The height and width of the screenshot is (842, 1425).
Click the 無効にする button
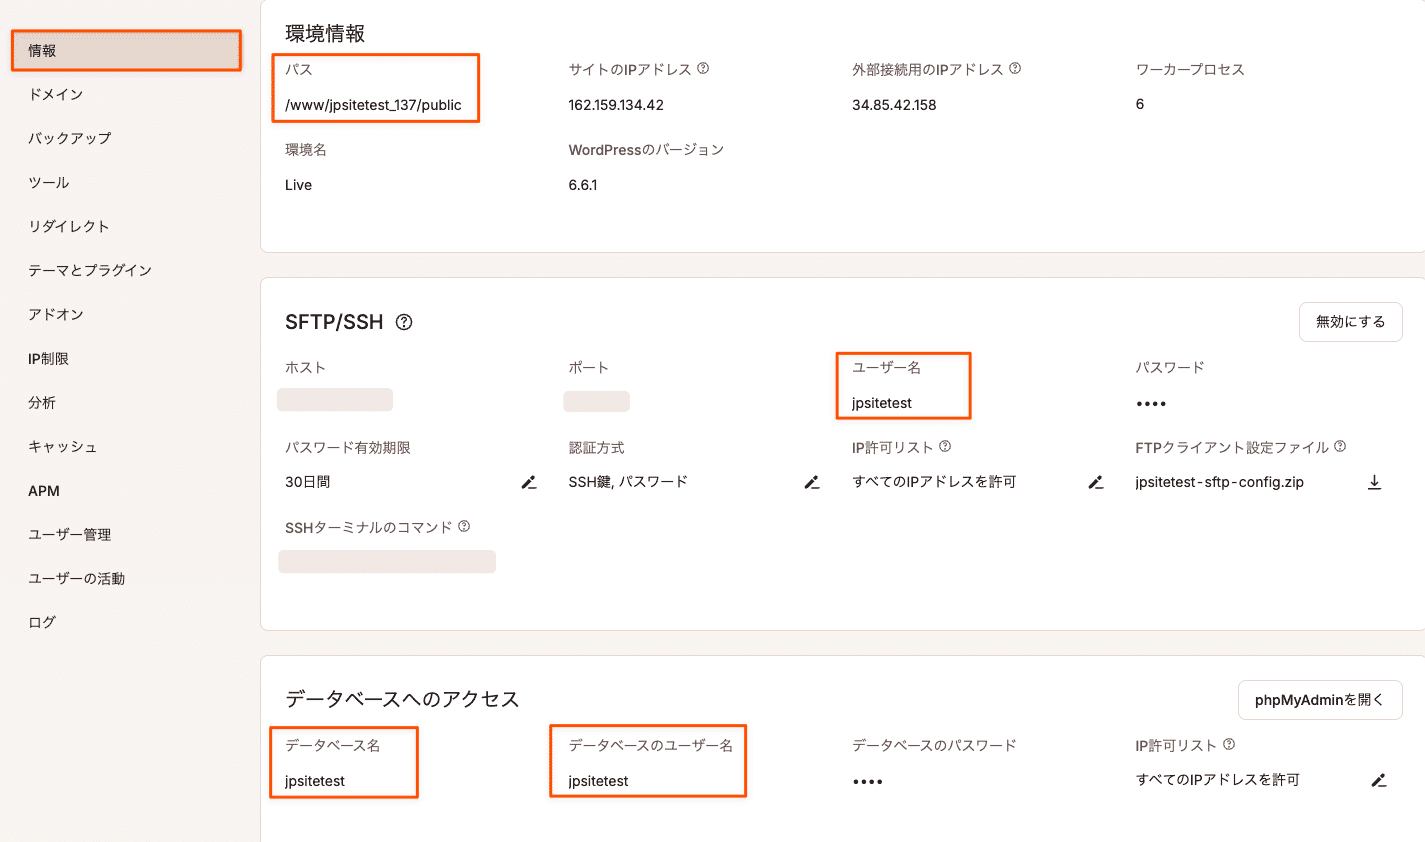coord(1350,322)
